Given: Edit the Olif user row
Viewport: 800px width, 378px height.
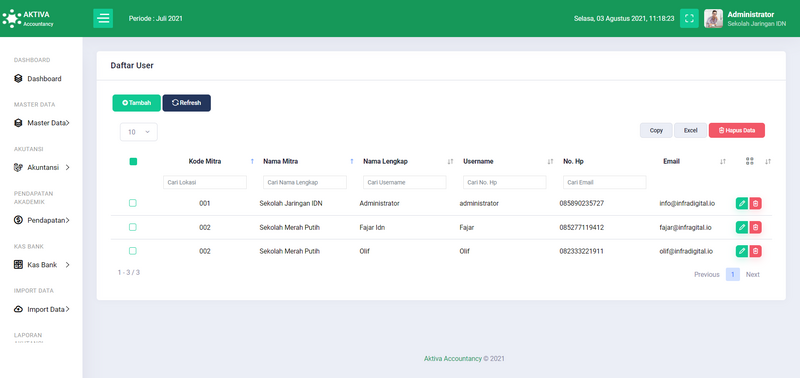Looking at the screenshot, I should 742,251.
